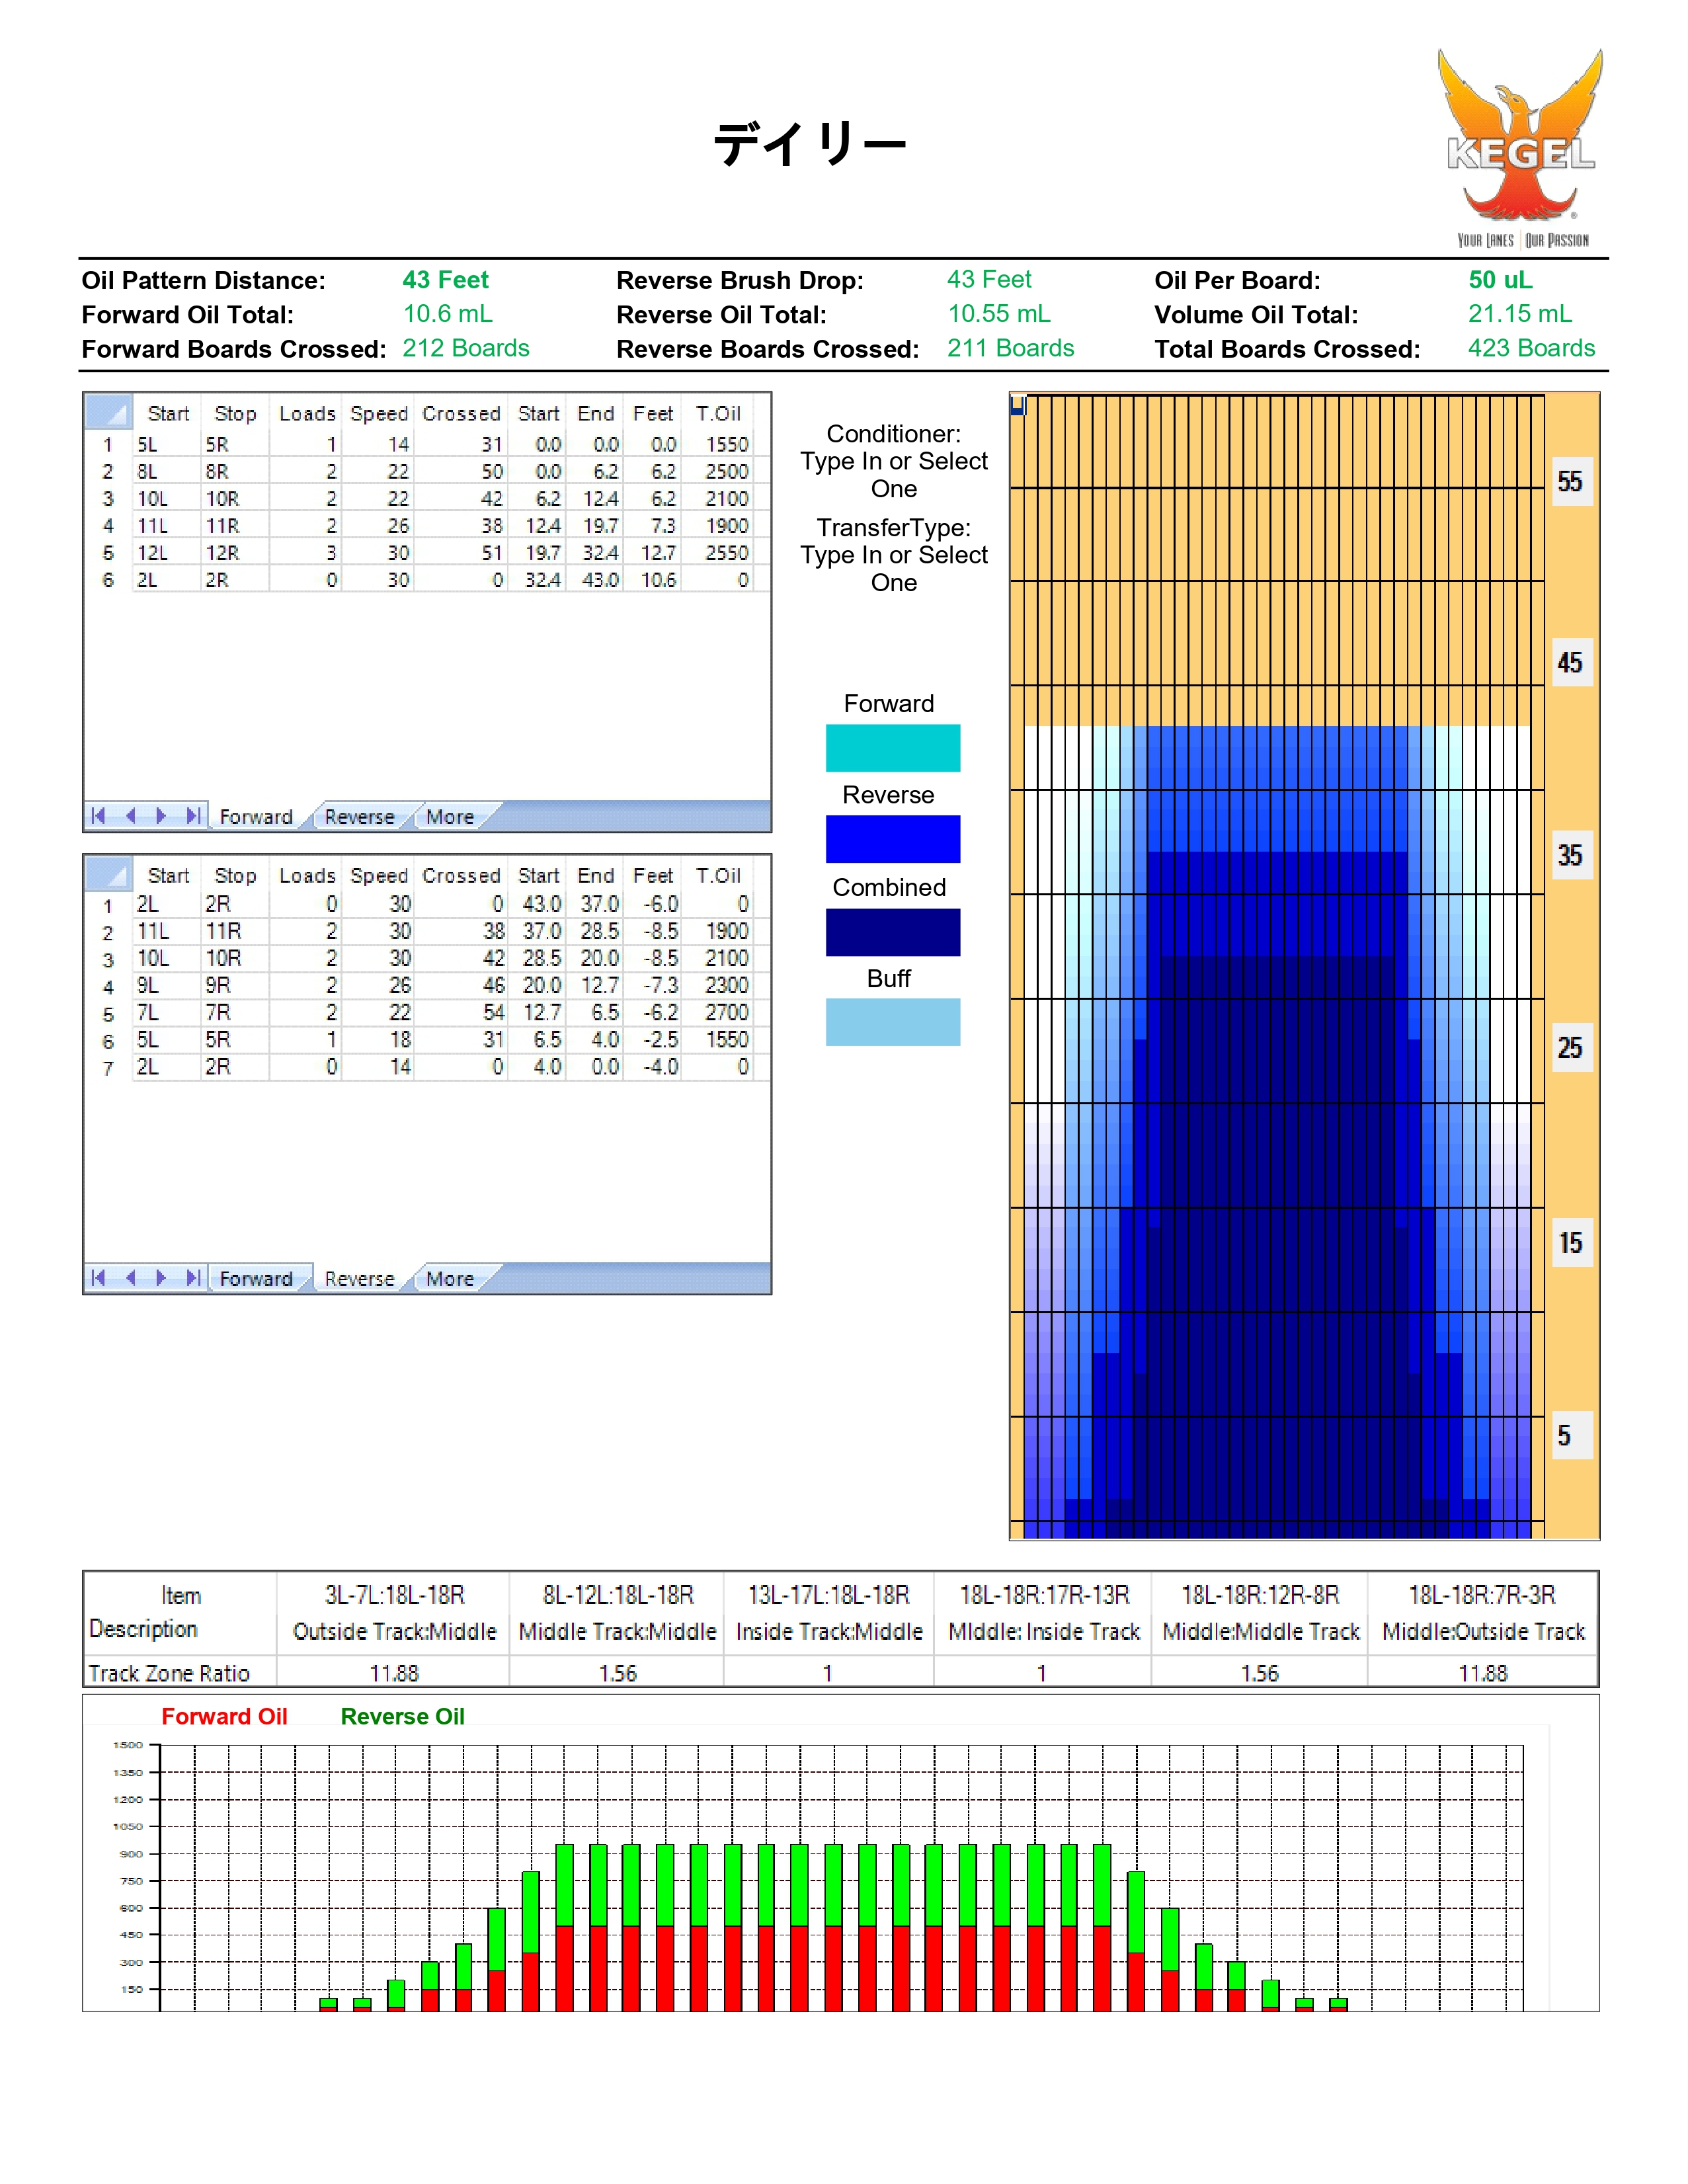The height and width of the screenshot is (2184, 1688).
Task: Click the cyan Forward color swatch
Action: [x=892, y=748]
